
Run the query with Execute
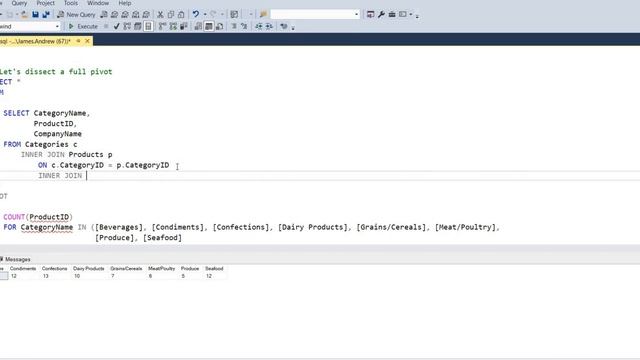(x=83, y=27)
